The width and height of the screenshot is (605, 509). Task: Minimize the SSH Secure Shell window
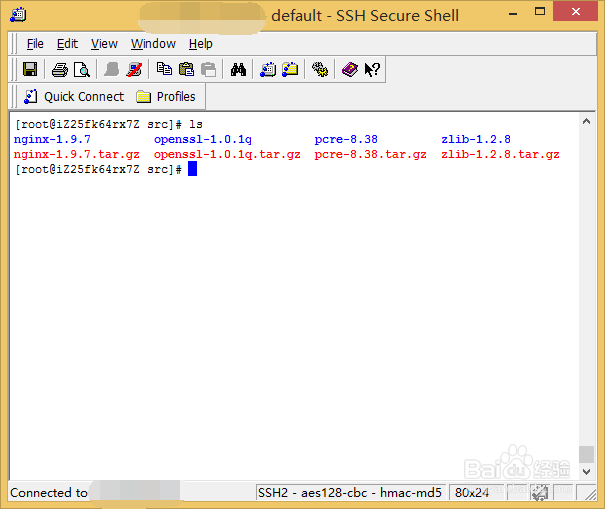513,13
